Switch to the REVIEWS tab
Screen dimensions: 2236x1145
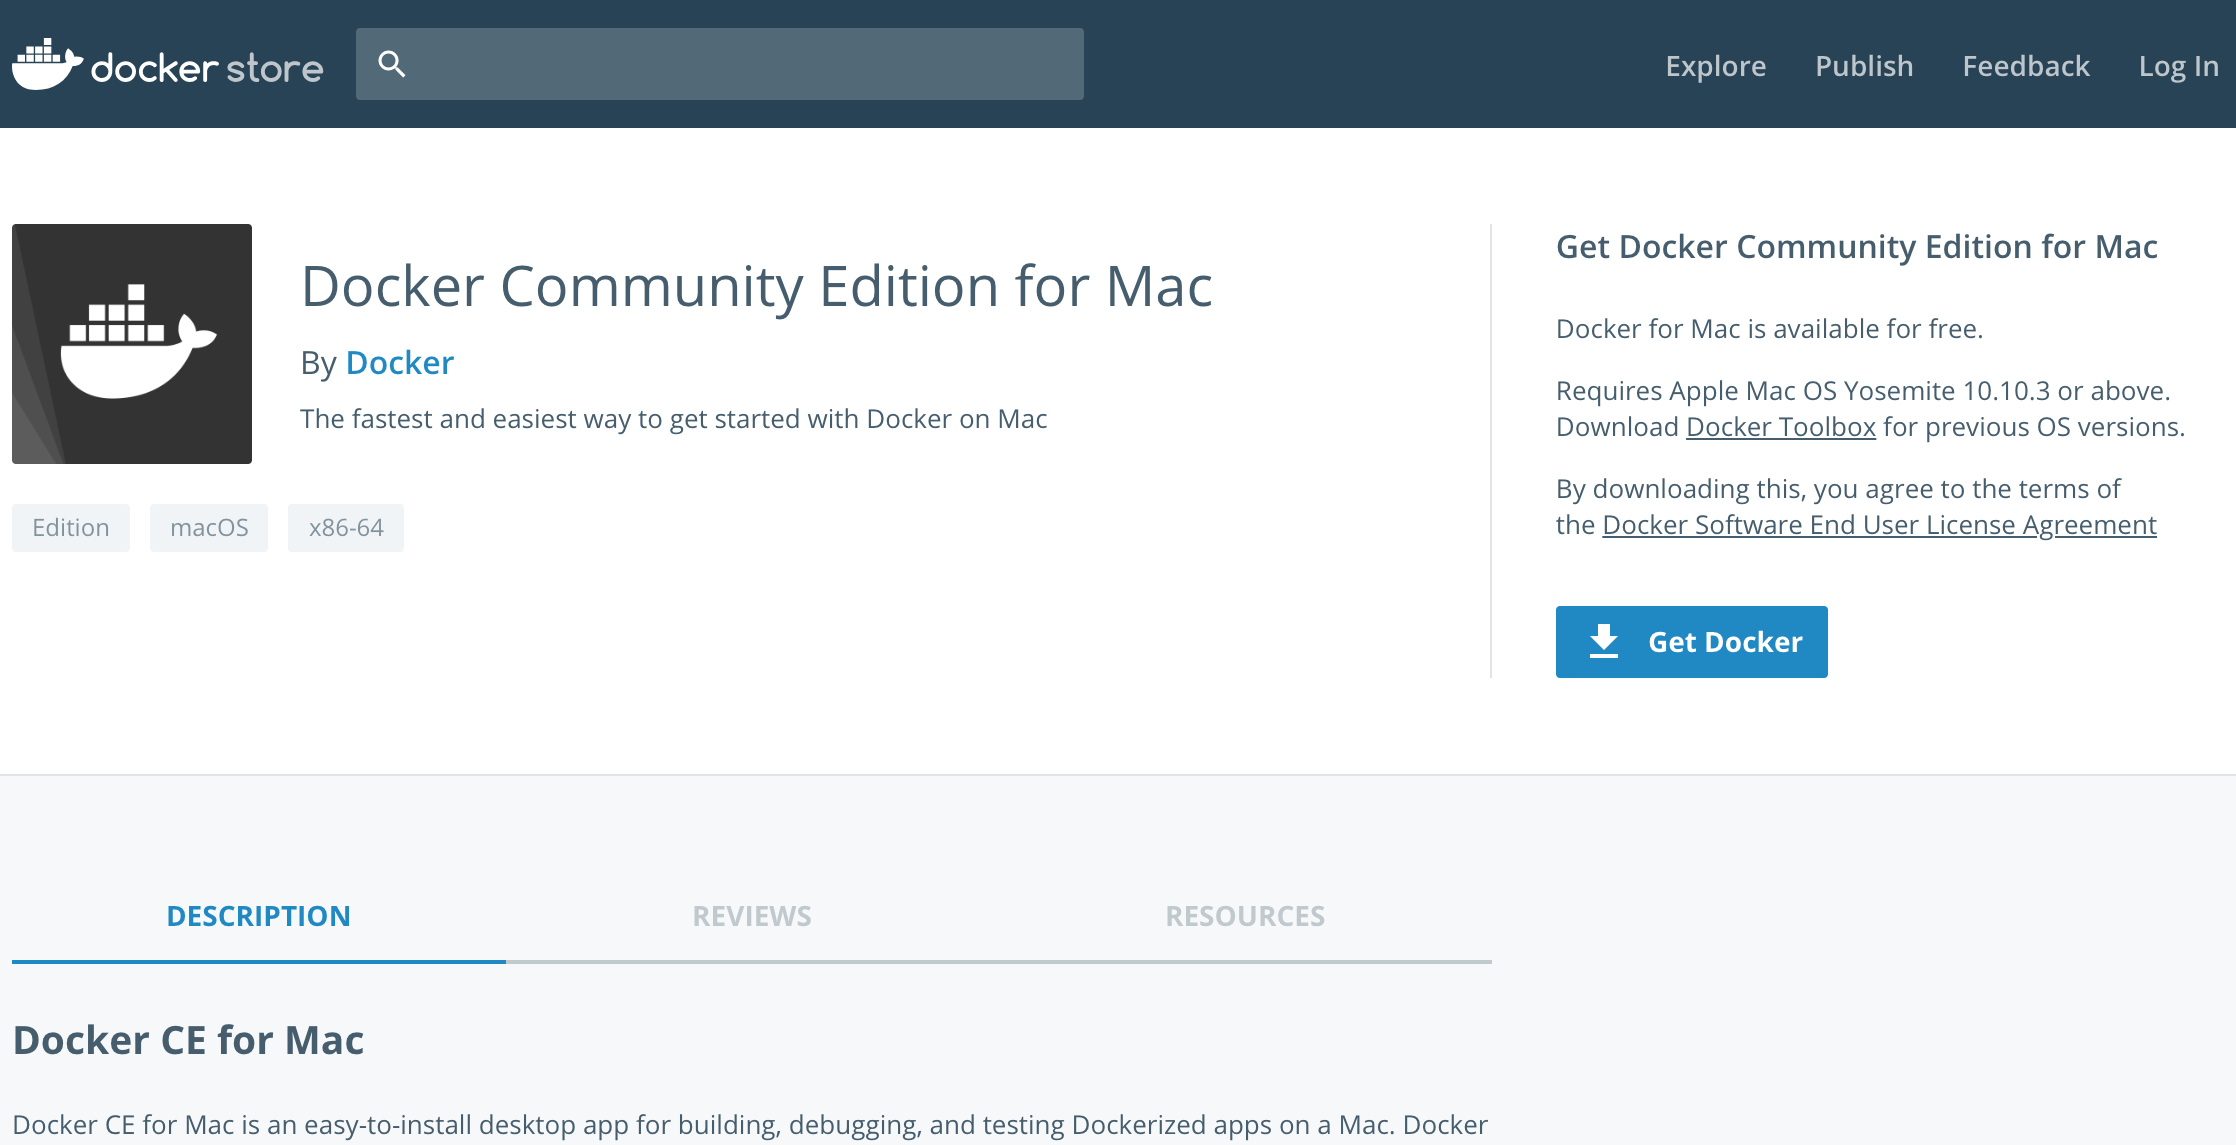[751, 916]
